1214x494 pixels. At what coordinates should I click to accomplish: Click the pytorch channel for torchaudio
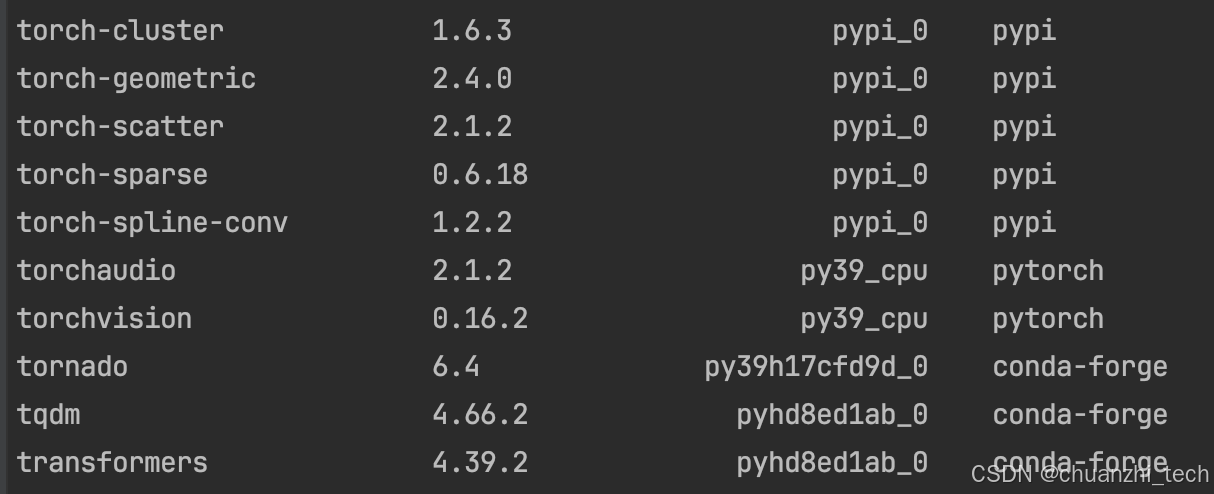click(1048, 271)
